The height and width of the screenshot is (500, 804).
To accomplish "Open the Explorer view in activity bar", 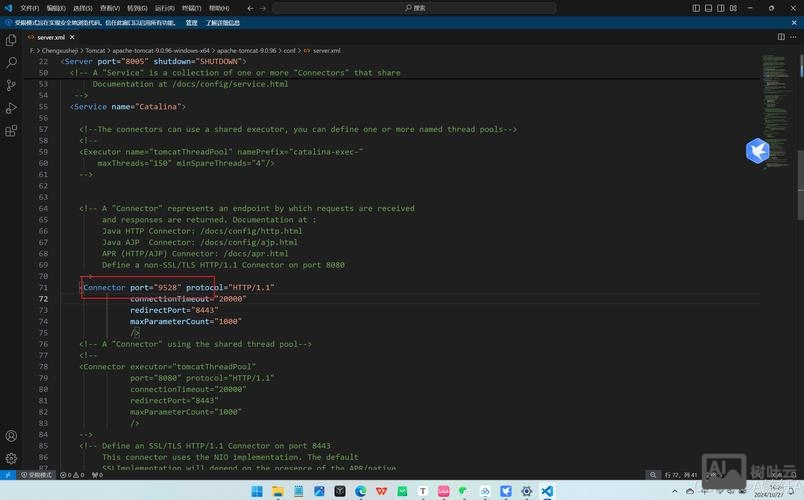I will (x=11, y=41).
